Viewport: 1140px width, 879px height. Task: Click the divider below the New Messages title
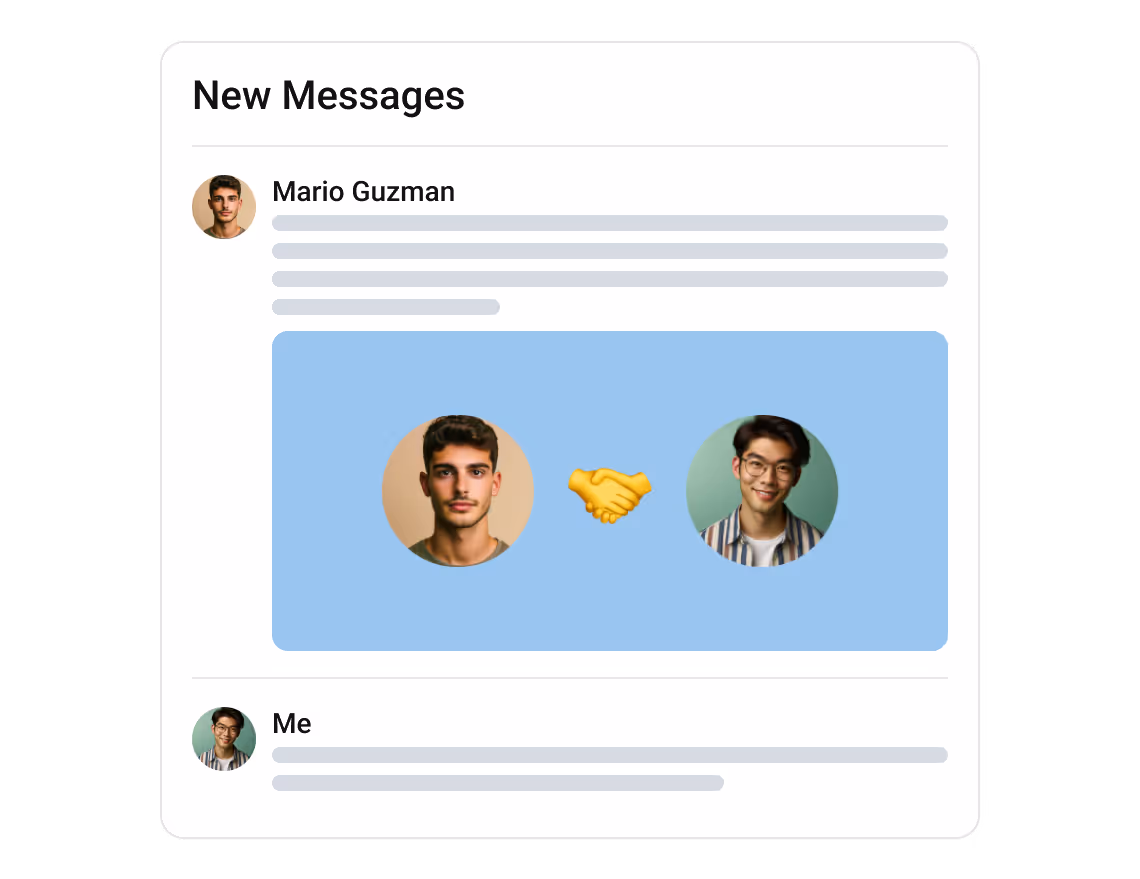pos(570,146)
